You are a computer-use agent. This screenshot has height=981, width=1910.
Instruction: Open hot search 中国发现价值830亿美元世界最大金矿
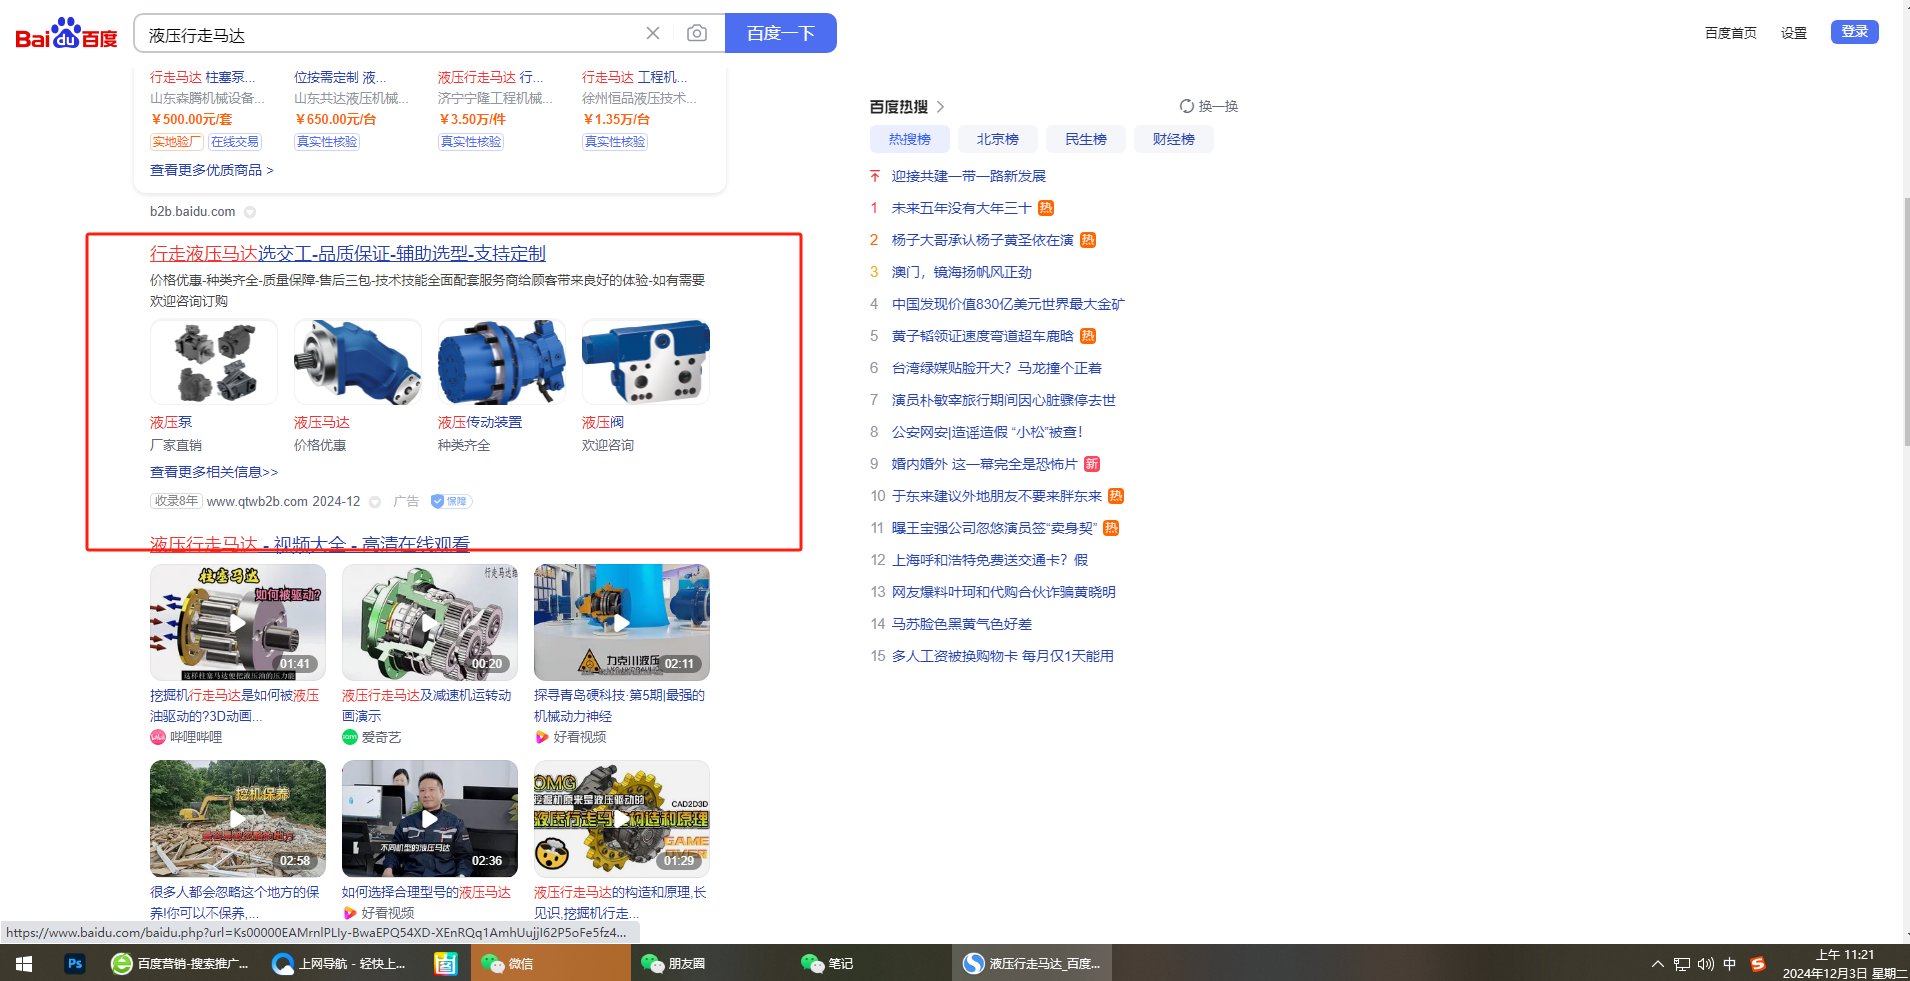click(x=1008, y=304)
